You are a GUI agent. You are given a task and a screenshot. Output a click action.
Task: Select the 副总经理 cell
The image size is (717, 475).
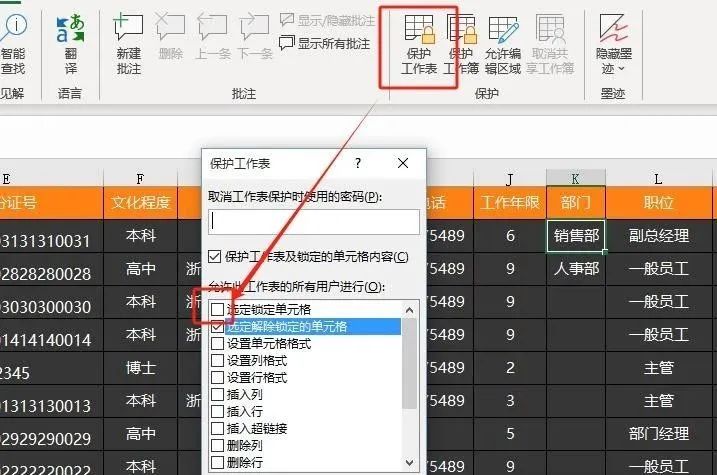pos(658,236)
